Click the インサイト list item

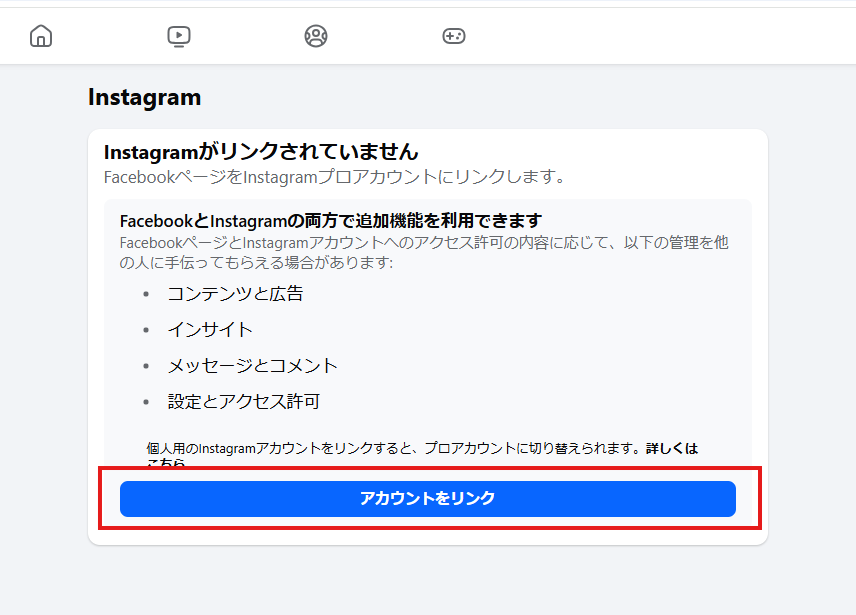(210, 328)
